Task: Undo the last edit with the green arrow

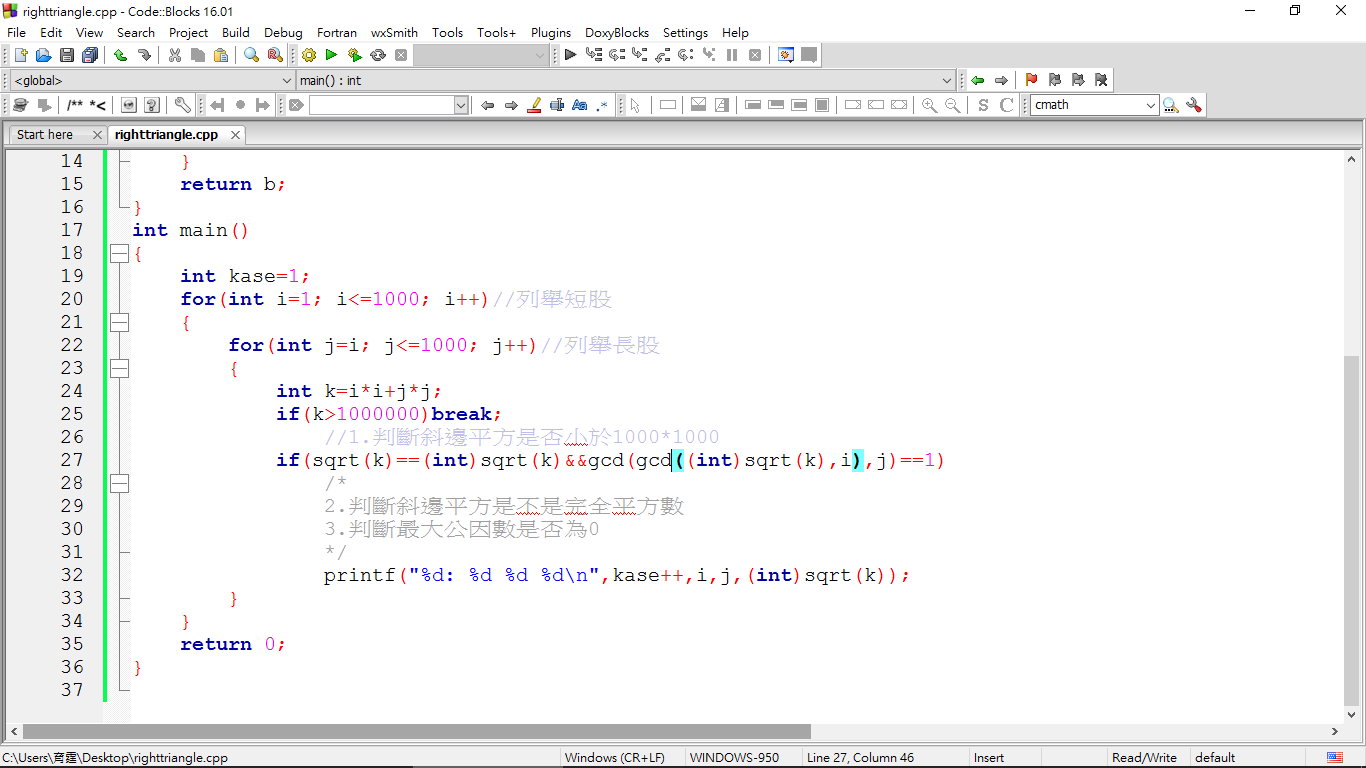Action: [120, 55]
